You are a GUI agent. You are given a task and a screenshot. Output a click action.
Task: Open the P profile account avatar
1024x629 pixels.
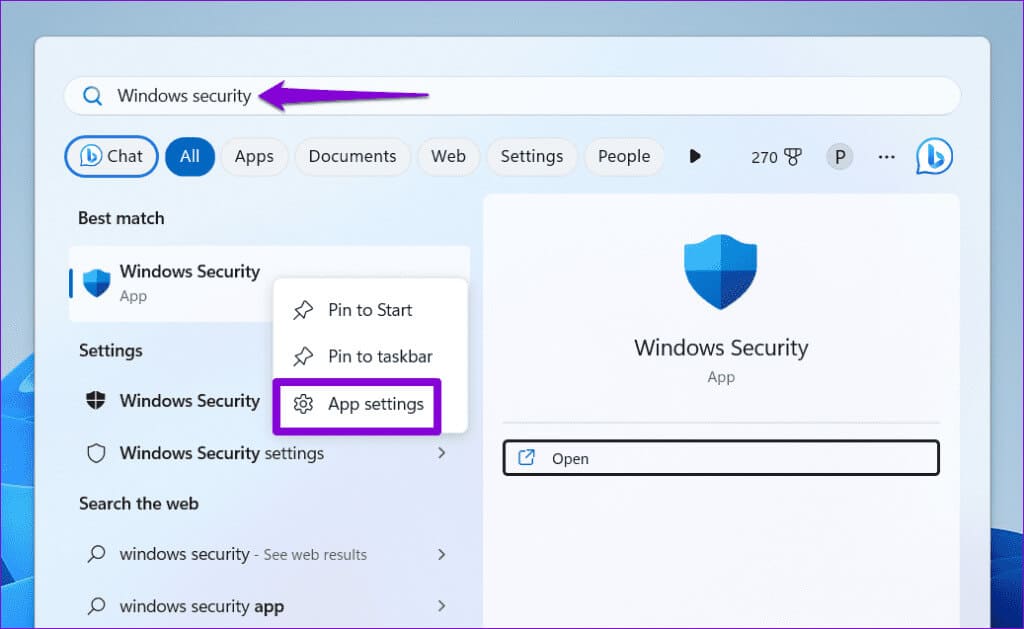point(839,157)
